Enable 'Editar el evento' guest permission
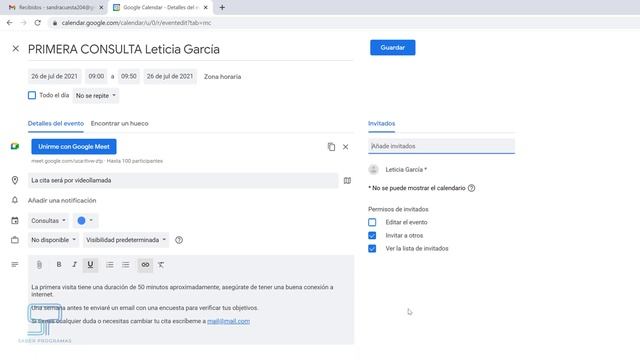Screen dimensions: 640x360 pyautogui.click(x=372, y=222)
